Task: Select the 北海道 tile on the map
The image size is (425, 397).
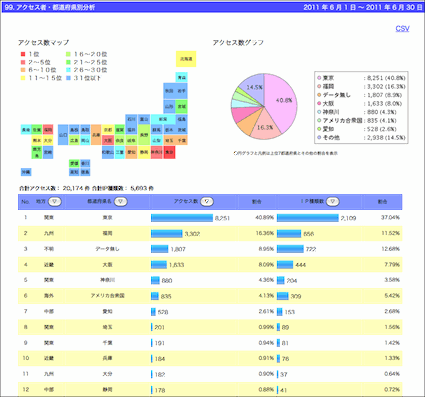Action: click(x=186, y=59)
